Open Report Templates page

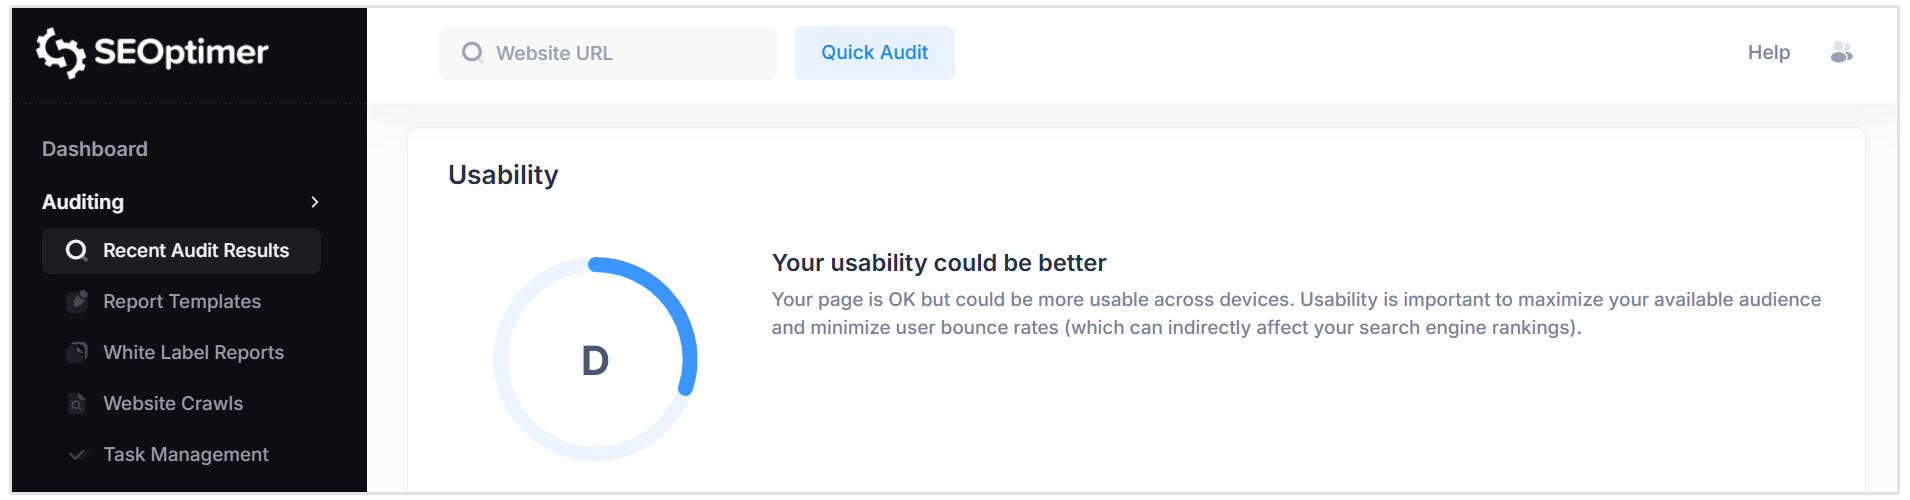coord(182,302)
